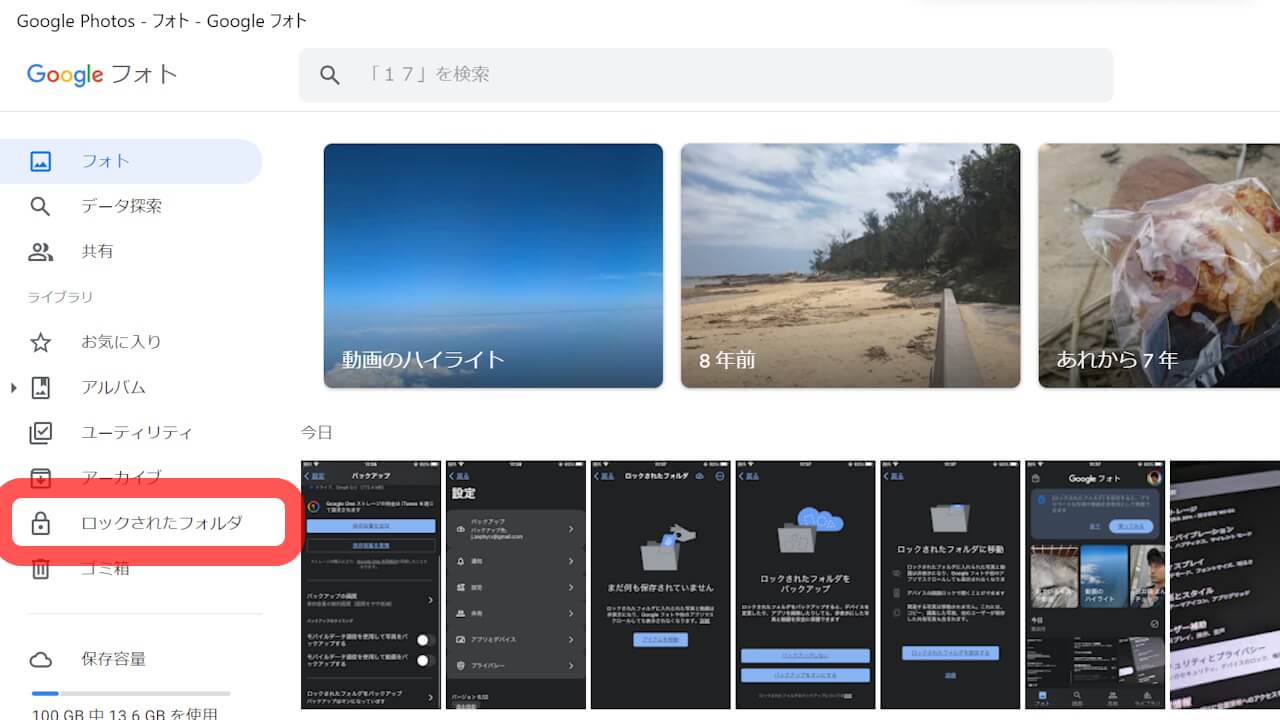This screenshot has height=720, width=1280.
Task: Open ユーティリティ with its checklist icon
Action: [x=40, y=432]
